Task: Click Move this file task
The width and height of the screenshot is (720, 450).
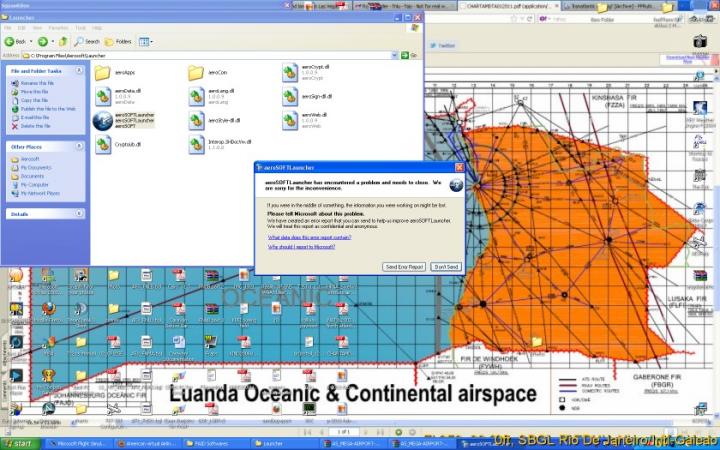Action: click(30, 91)
